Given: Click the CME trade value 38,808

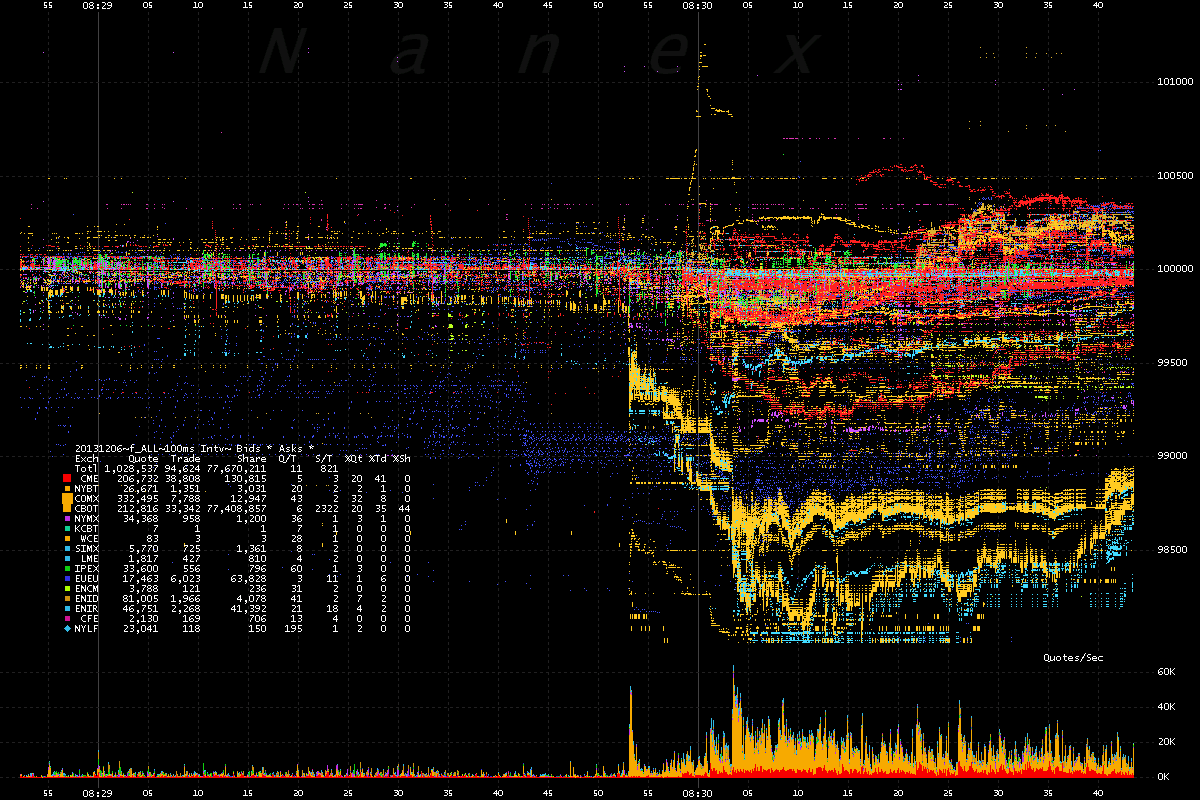Looking at the screenshot, I should pos(182,479).
